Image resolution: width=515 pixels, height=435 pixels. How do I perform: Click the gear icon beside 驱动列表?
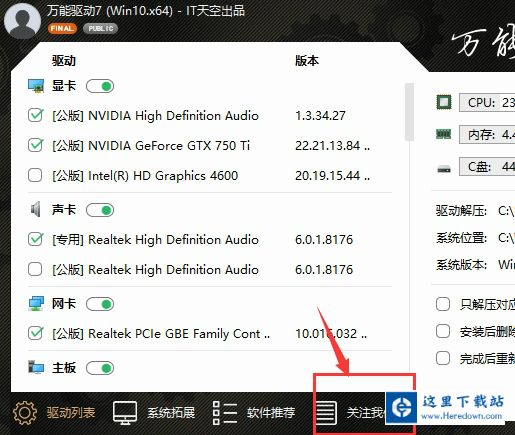24,413
